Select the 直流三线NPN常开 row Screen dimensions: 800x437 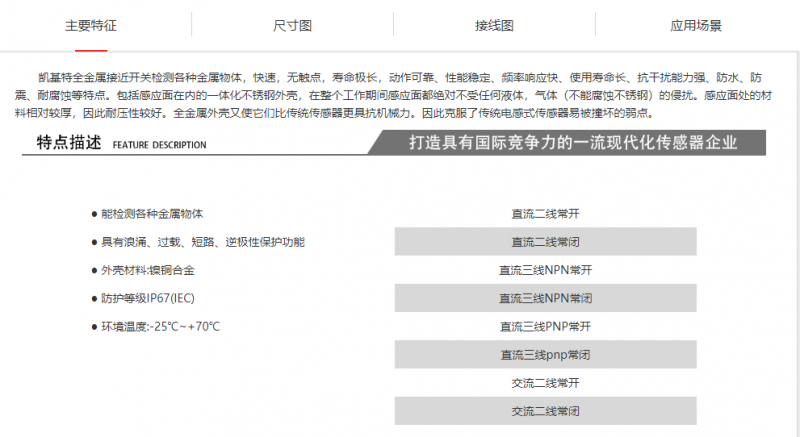[545, 269]
